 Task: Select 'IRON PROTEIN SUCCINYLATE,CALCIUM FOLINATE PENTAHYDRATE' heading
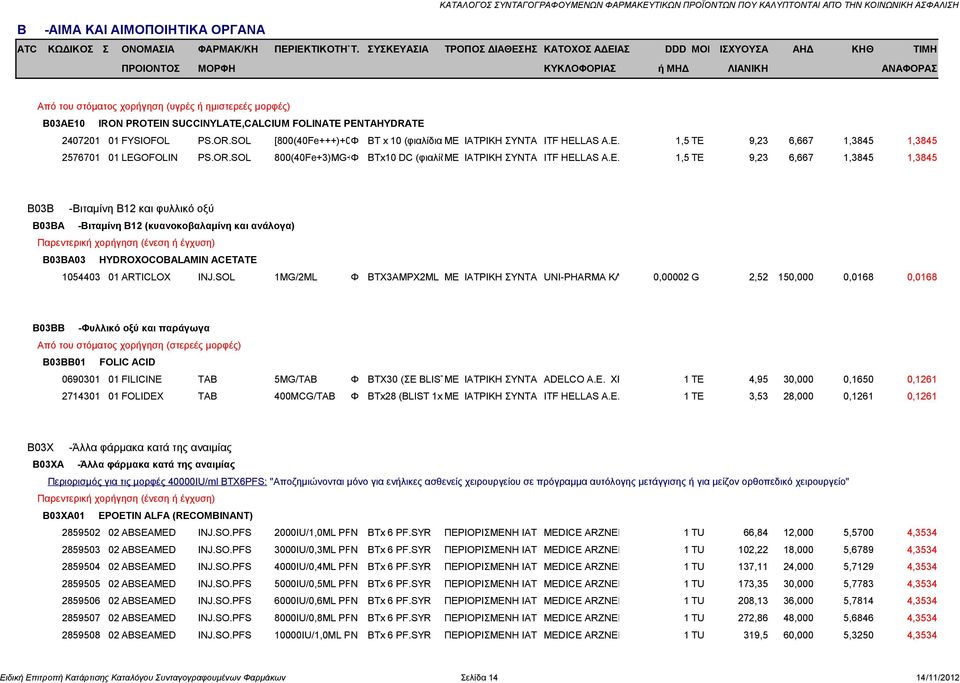click(261, 124)
